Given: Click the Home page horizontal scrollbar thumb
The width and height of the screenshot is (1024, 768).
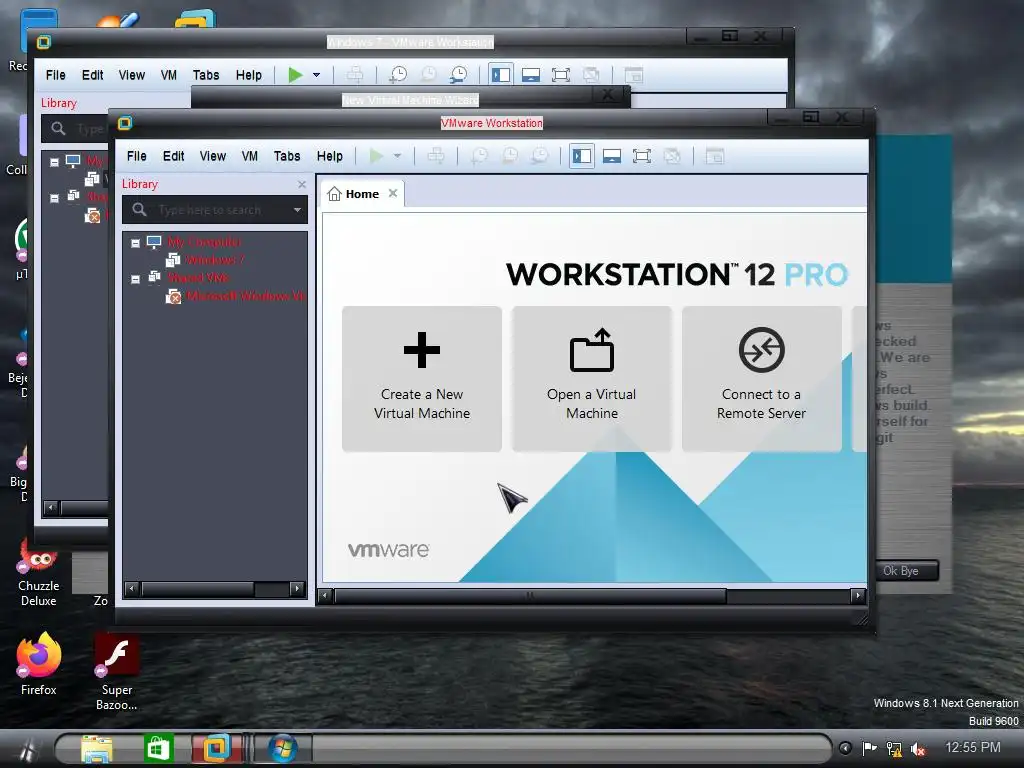Looking at the screenshot, I should pyautogui.click(x=530, y=596).
